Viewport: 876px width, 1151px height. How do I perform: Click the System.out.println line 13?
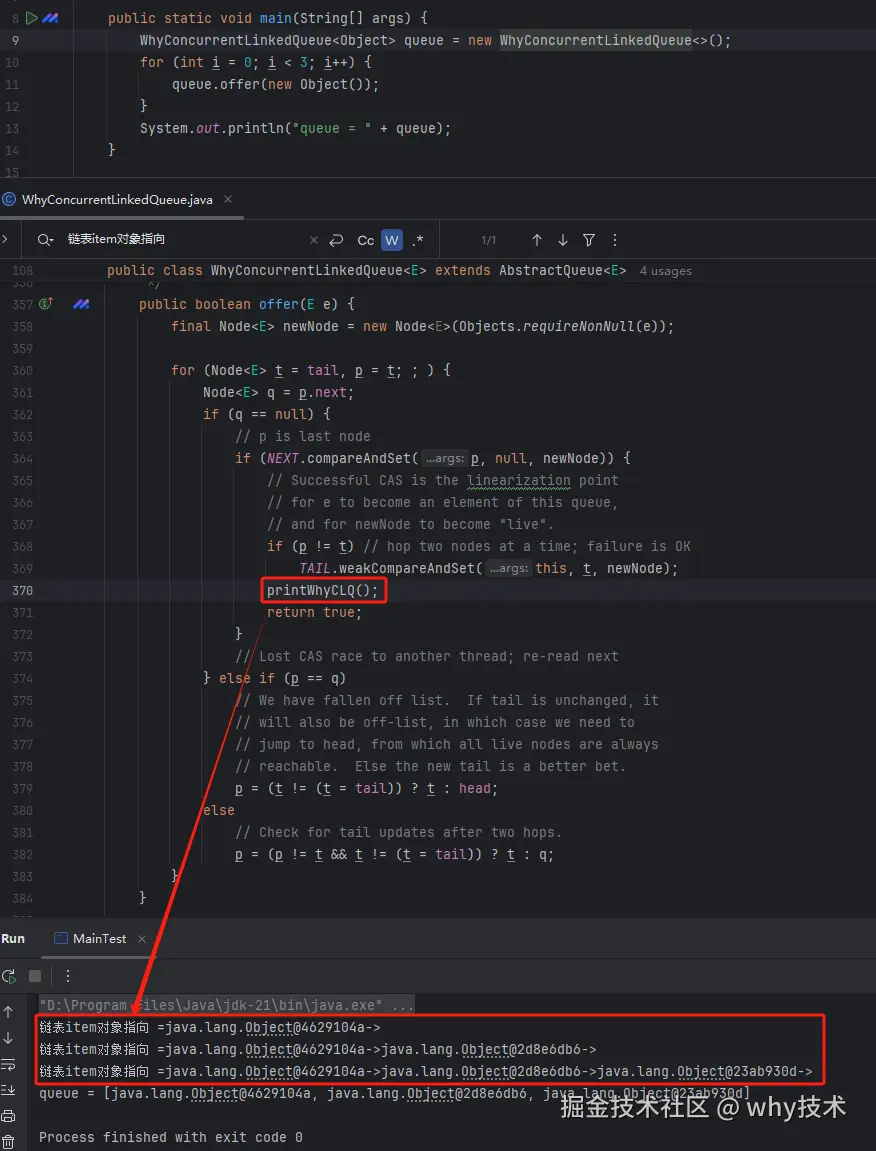click(295, 128)
